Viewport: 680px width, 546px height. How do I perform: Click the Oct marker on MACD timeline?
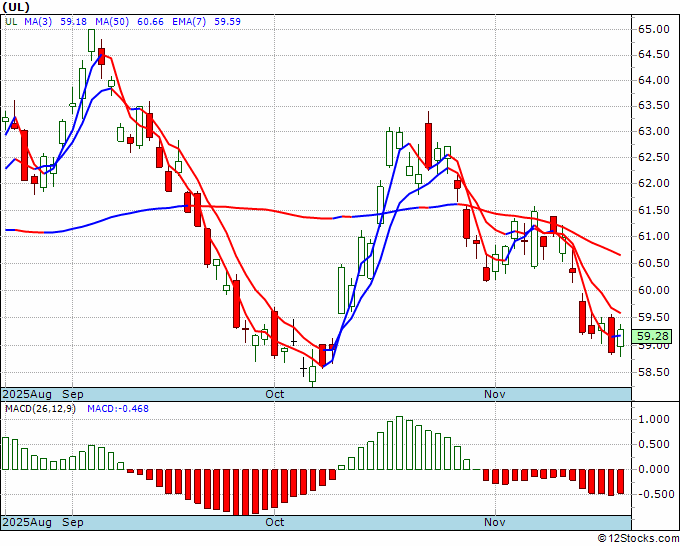275,522
